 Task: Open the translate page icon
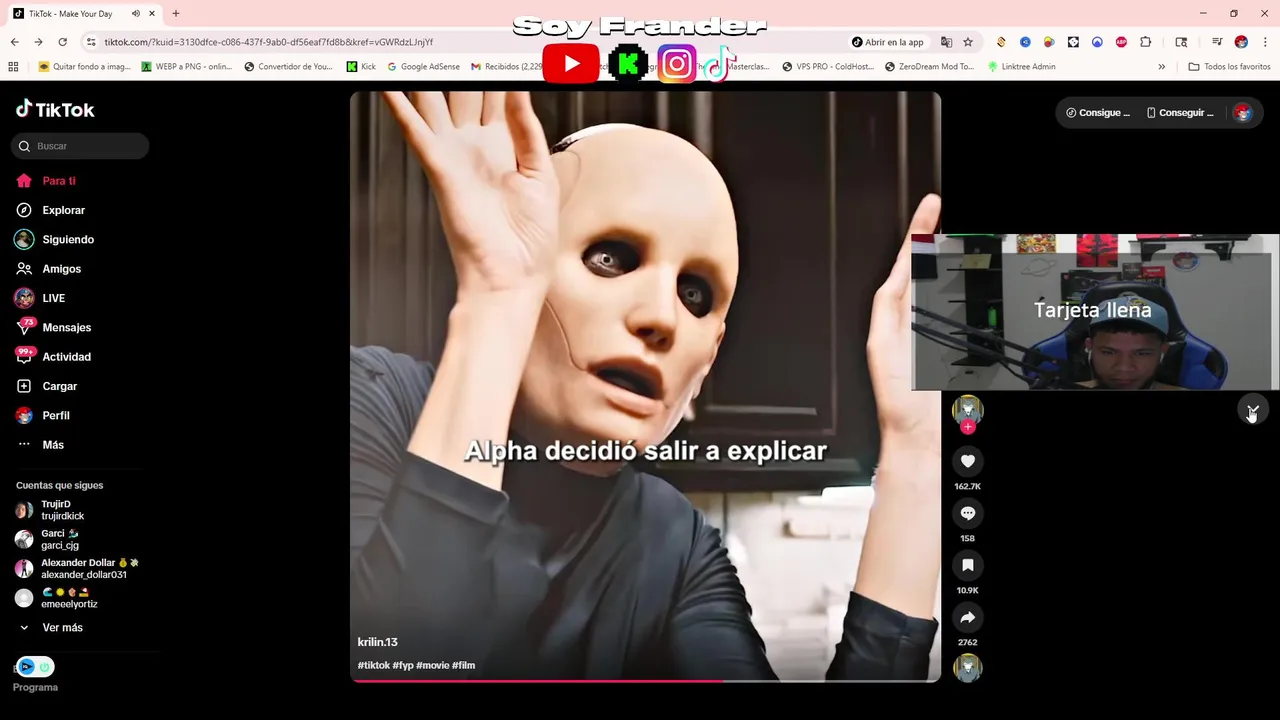(x=946, y=42)
